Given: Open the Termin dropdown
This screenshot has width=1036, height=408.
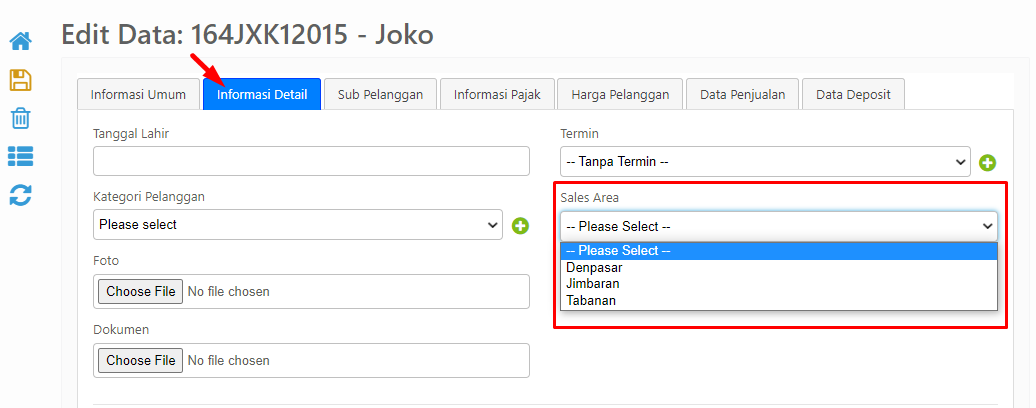Looking at the screenshot, I should (x=765, y=162).
